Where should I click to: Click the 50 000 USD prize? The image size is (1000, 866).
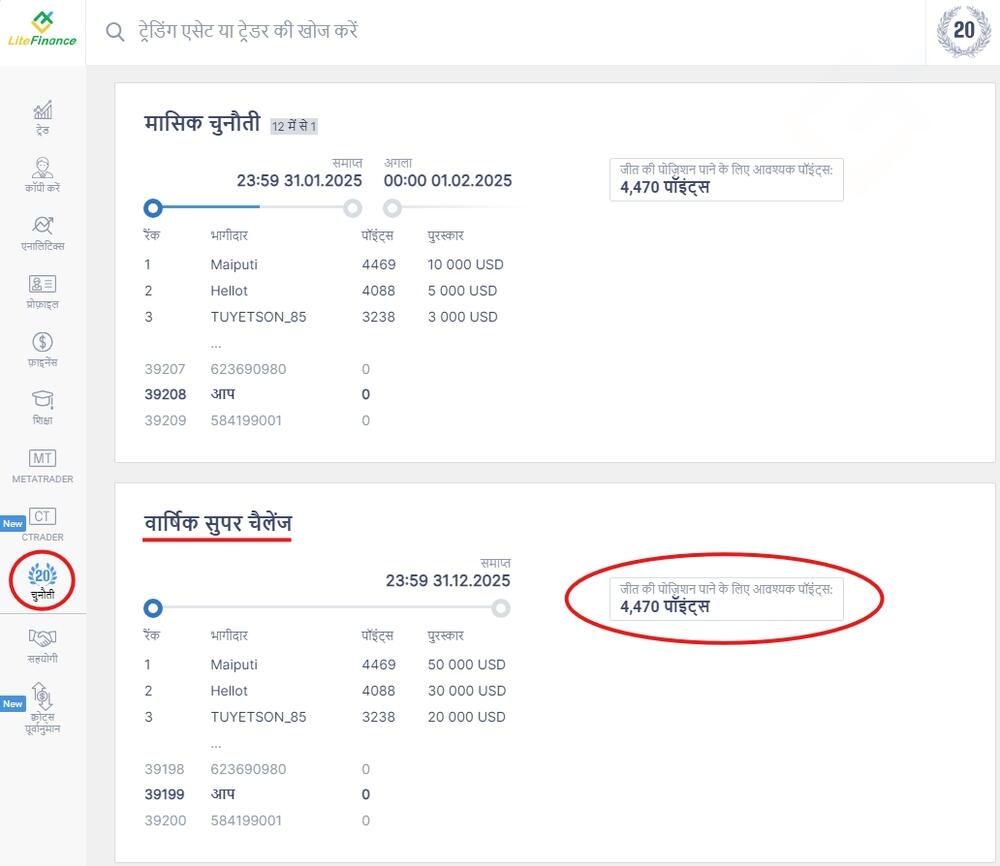467,664
